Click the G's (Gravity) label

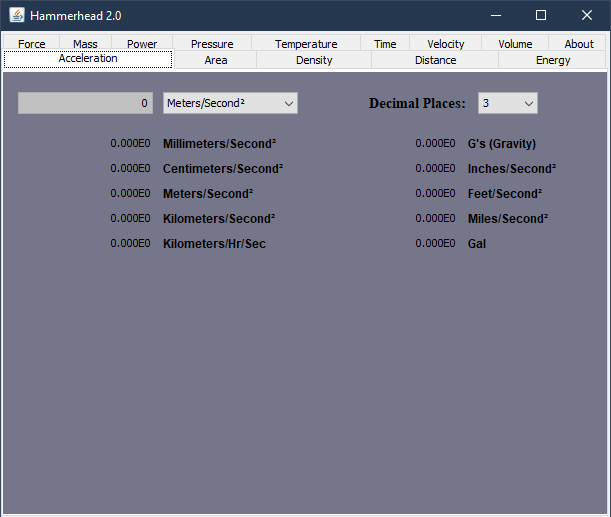pos(502,144)
